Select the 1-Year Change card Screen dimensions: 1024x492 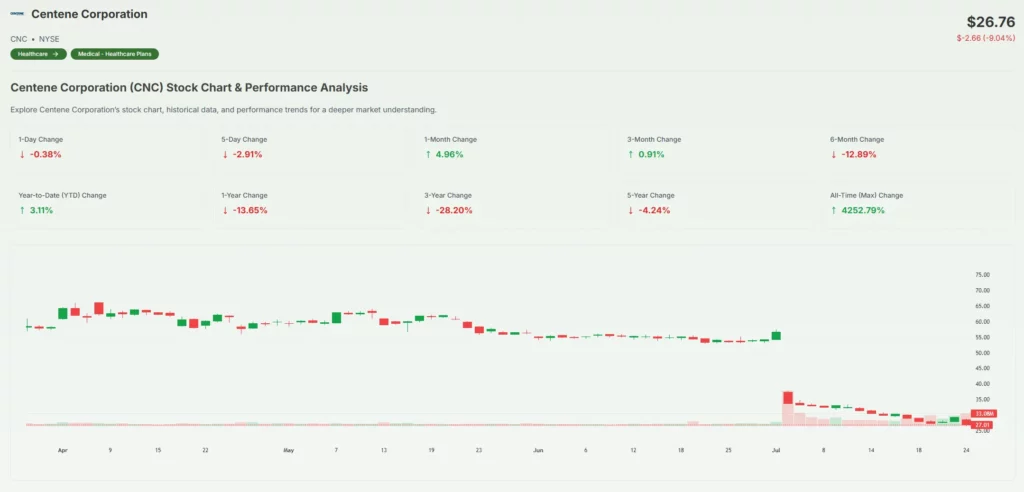(314, 203)
